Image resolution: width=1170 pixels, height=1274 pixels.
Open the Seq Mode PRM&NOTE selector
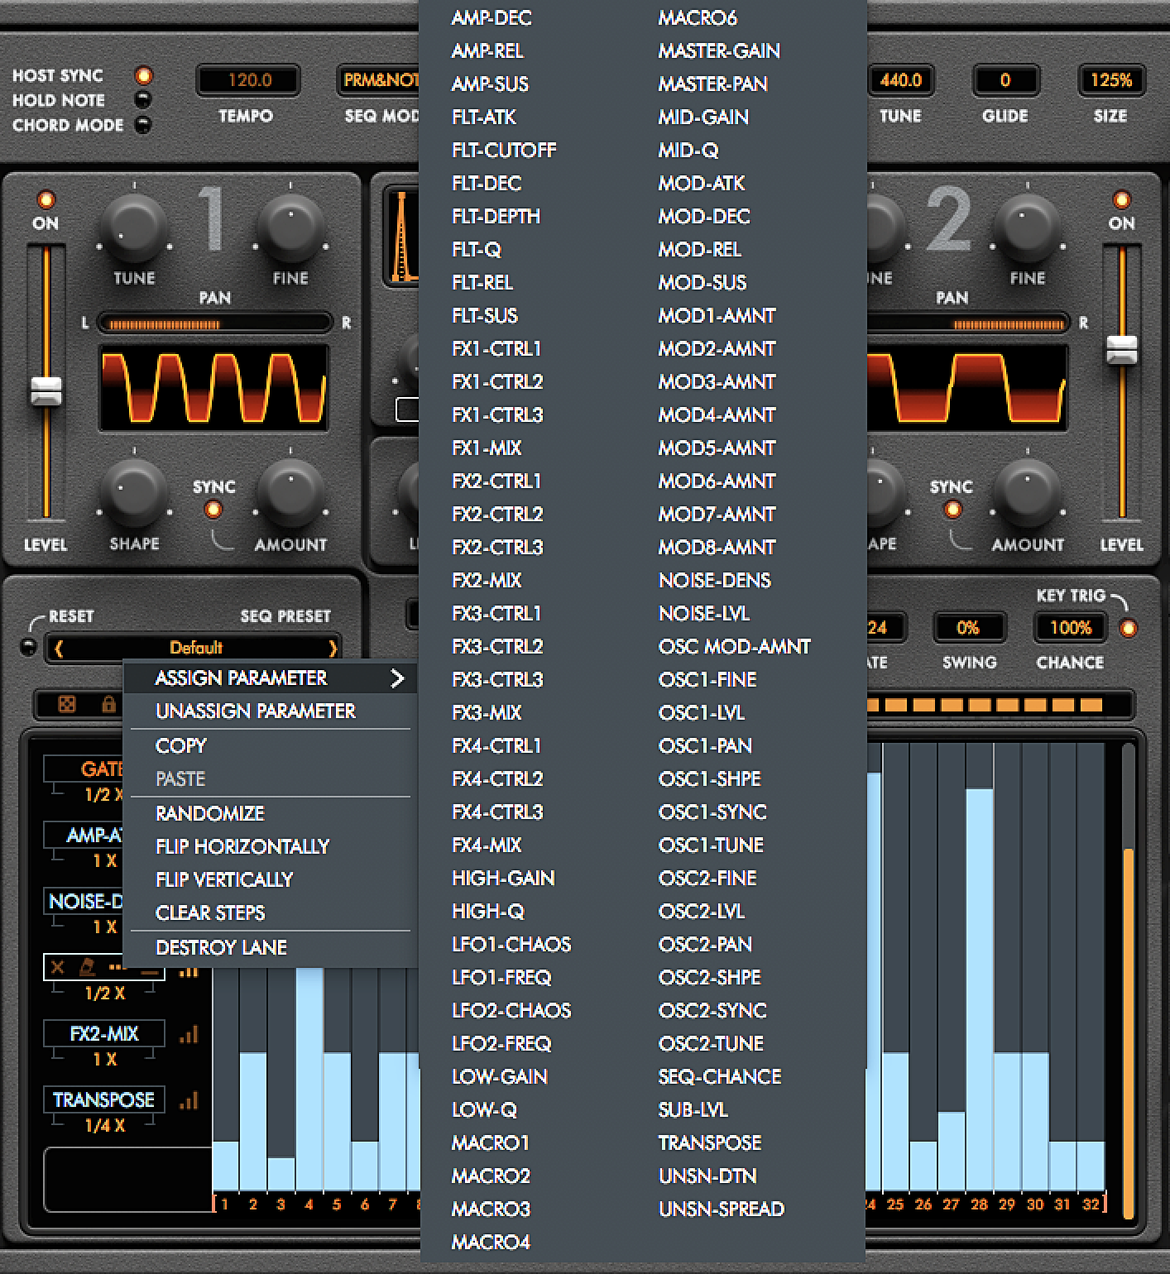pos(380,80)
